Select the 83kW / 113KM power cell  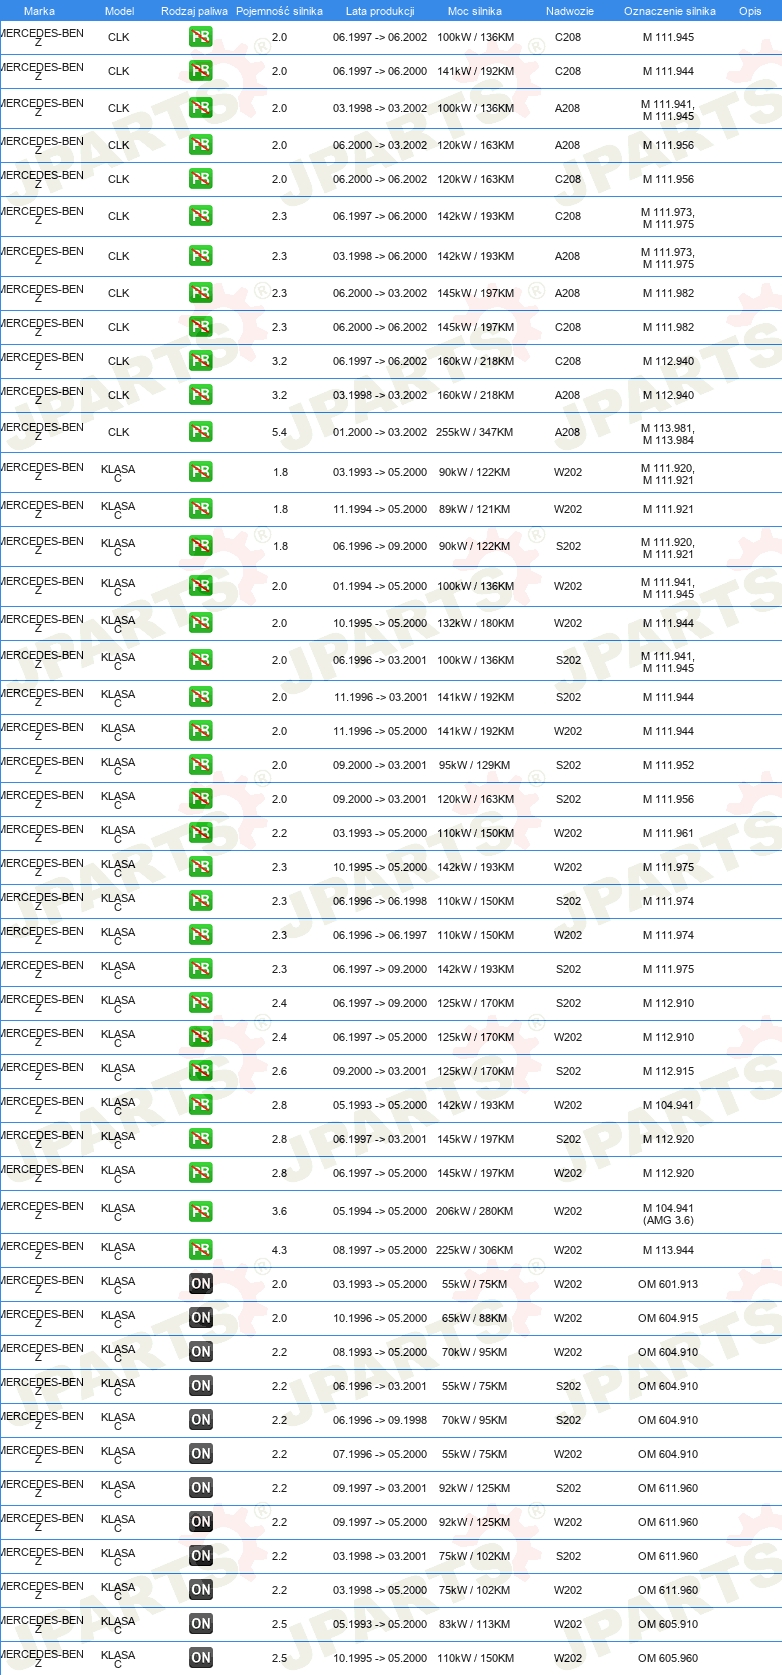pos(475,1625)
